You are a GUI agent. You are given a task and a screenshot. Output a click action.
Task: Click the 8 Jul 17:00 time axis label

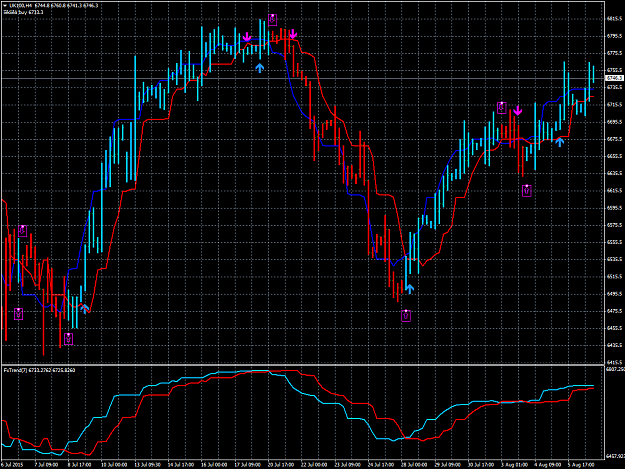tap(79, 465)
